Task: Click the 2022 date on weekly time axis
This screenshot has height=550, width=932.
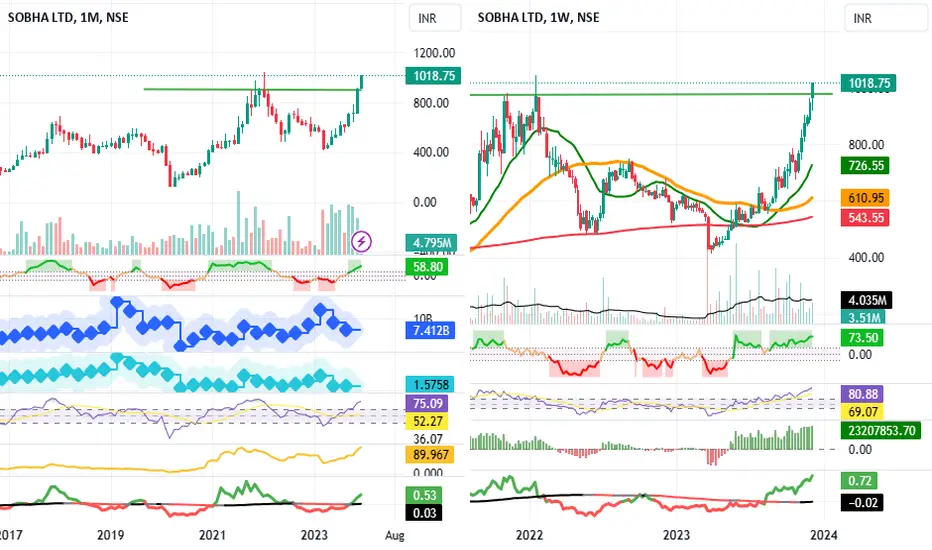Action: point(529,535)
